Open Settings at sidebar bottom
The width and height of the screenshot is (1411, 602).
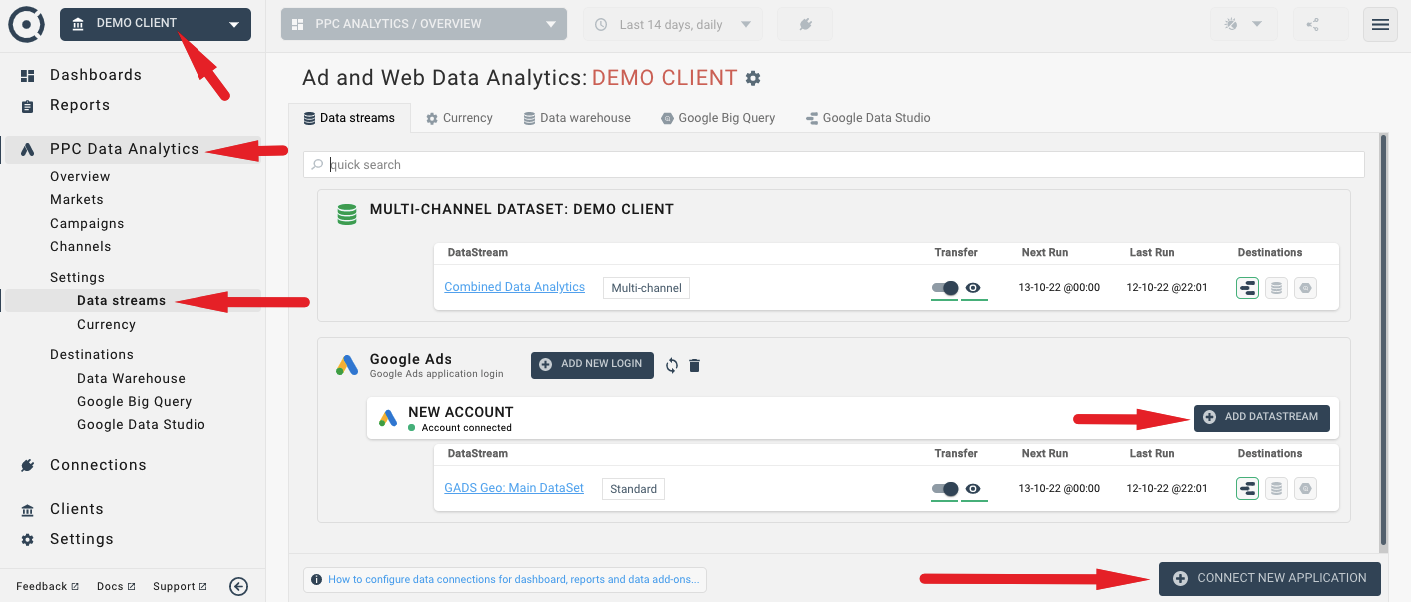click(82, 539)
